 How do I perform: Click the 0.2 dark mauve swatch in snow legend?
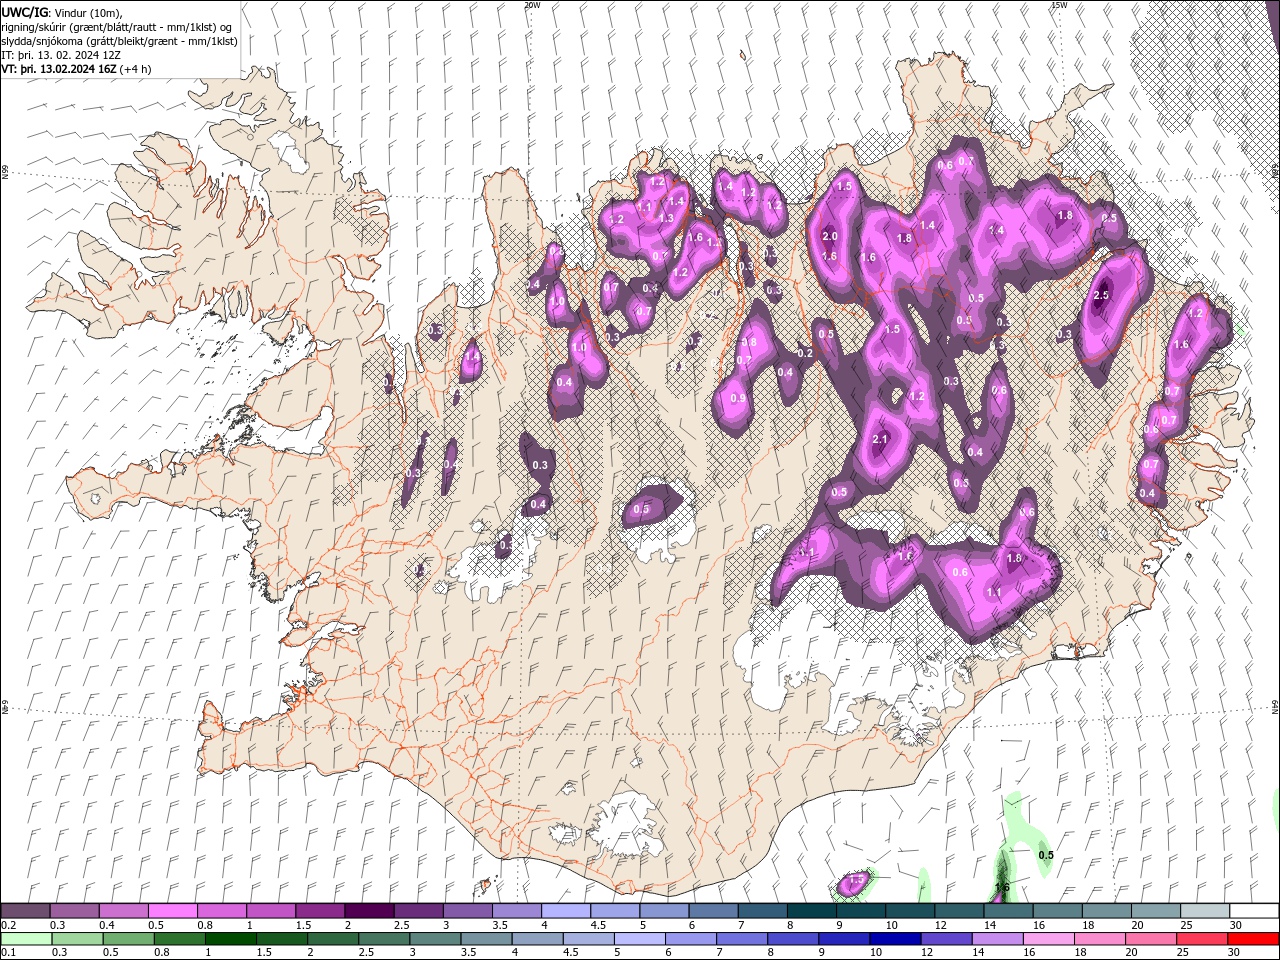tap(25, 911)
